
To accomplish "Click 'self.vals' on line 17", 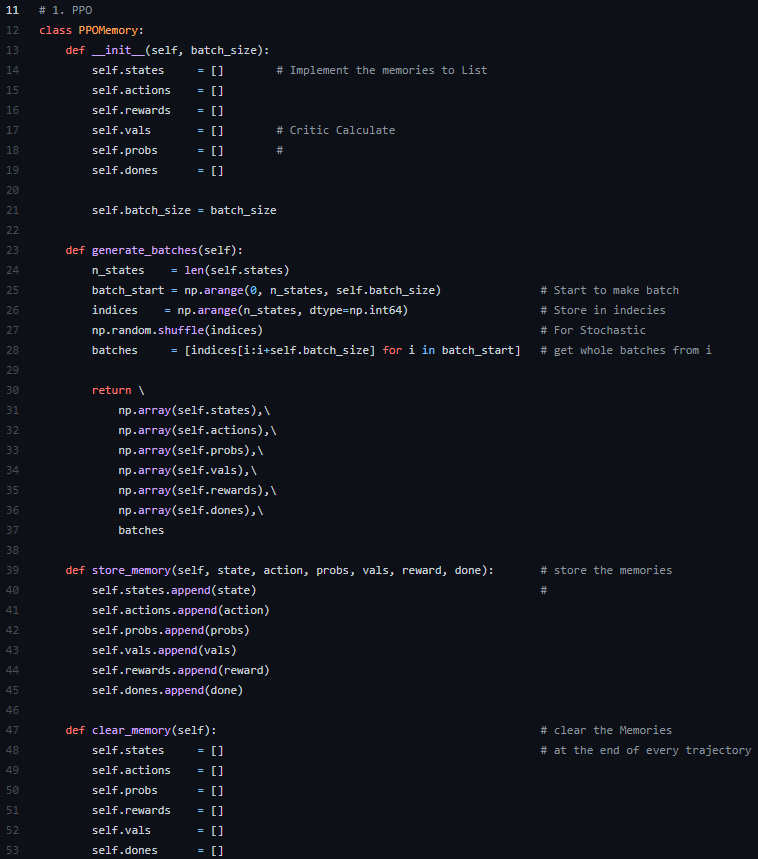I will pos(122,130).
